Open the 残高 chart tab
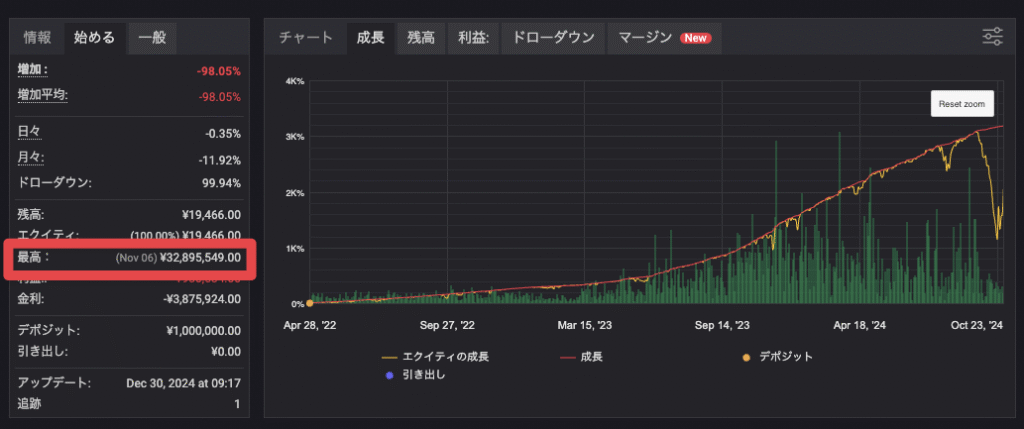1024x429 pixels. click(421, 38)
